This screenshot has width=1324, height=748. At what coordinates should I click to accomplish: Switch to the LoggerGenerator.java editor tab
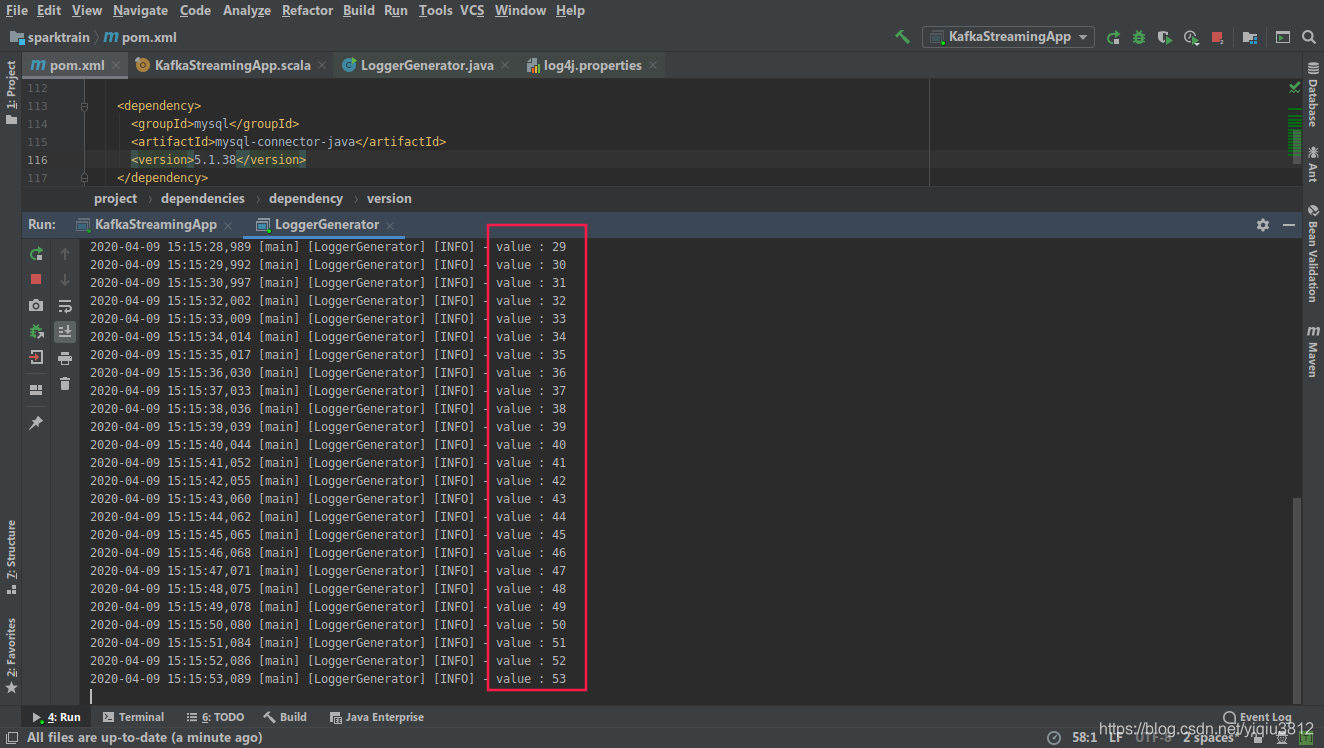coord(427,65)
